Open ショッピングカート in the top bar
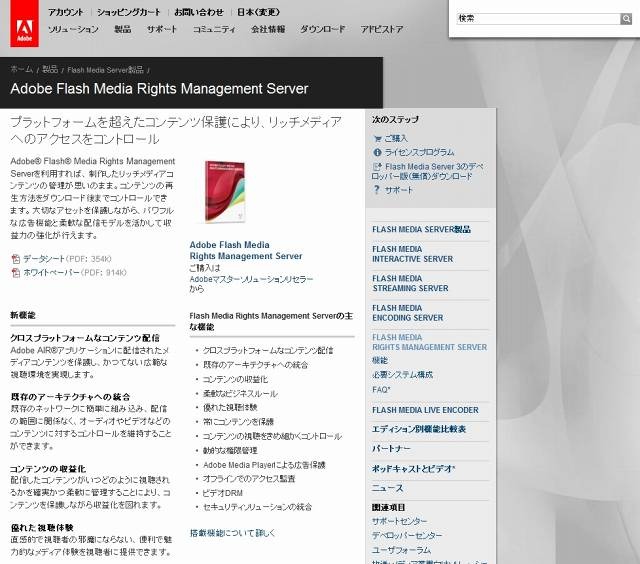Viewport: 640px width, 564px height. point(129,12)
